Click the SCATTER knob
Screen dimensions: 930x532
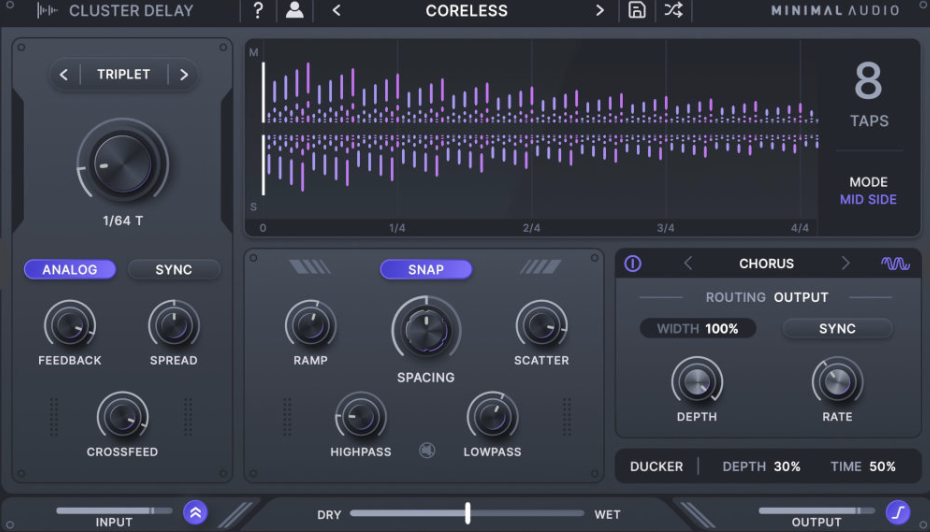point(542,325)
